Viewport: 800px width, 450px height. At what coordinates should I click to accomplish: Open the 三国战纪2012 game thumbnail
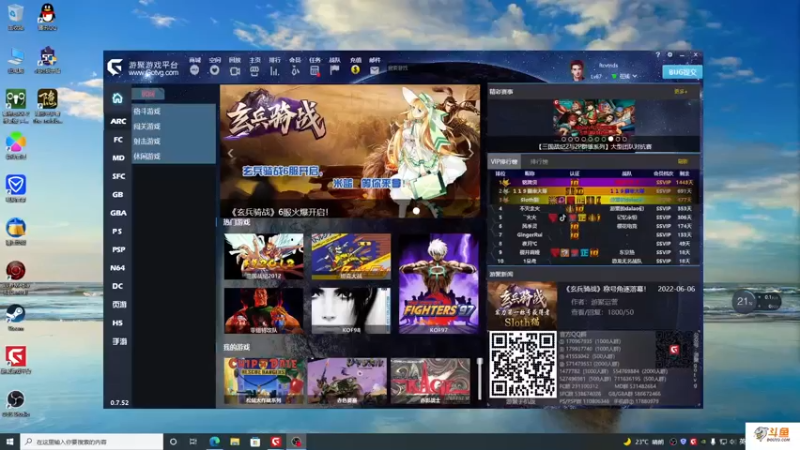pyautogui.click(x=264, y=257)
